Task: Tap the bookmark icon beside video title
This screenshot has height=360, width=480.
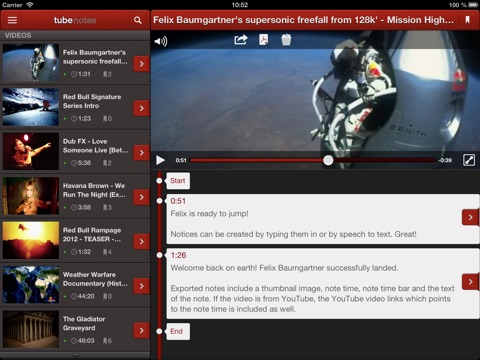Action: (468, 20)
